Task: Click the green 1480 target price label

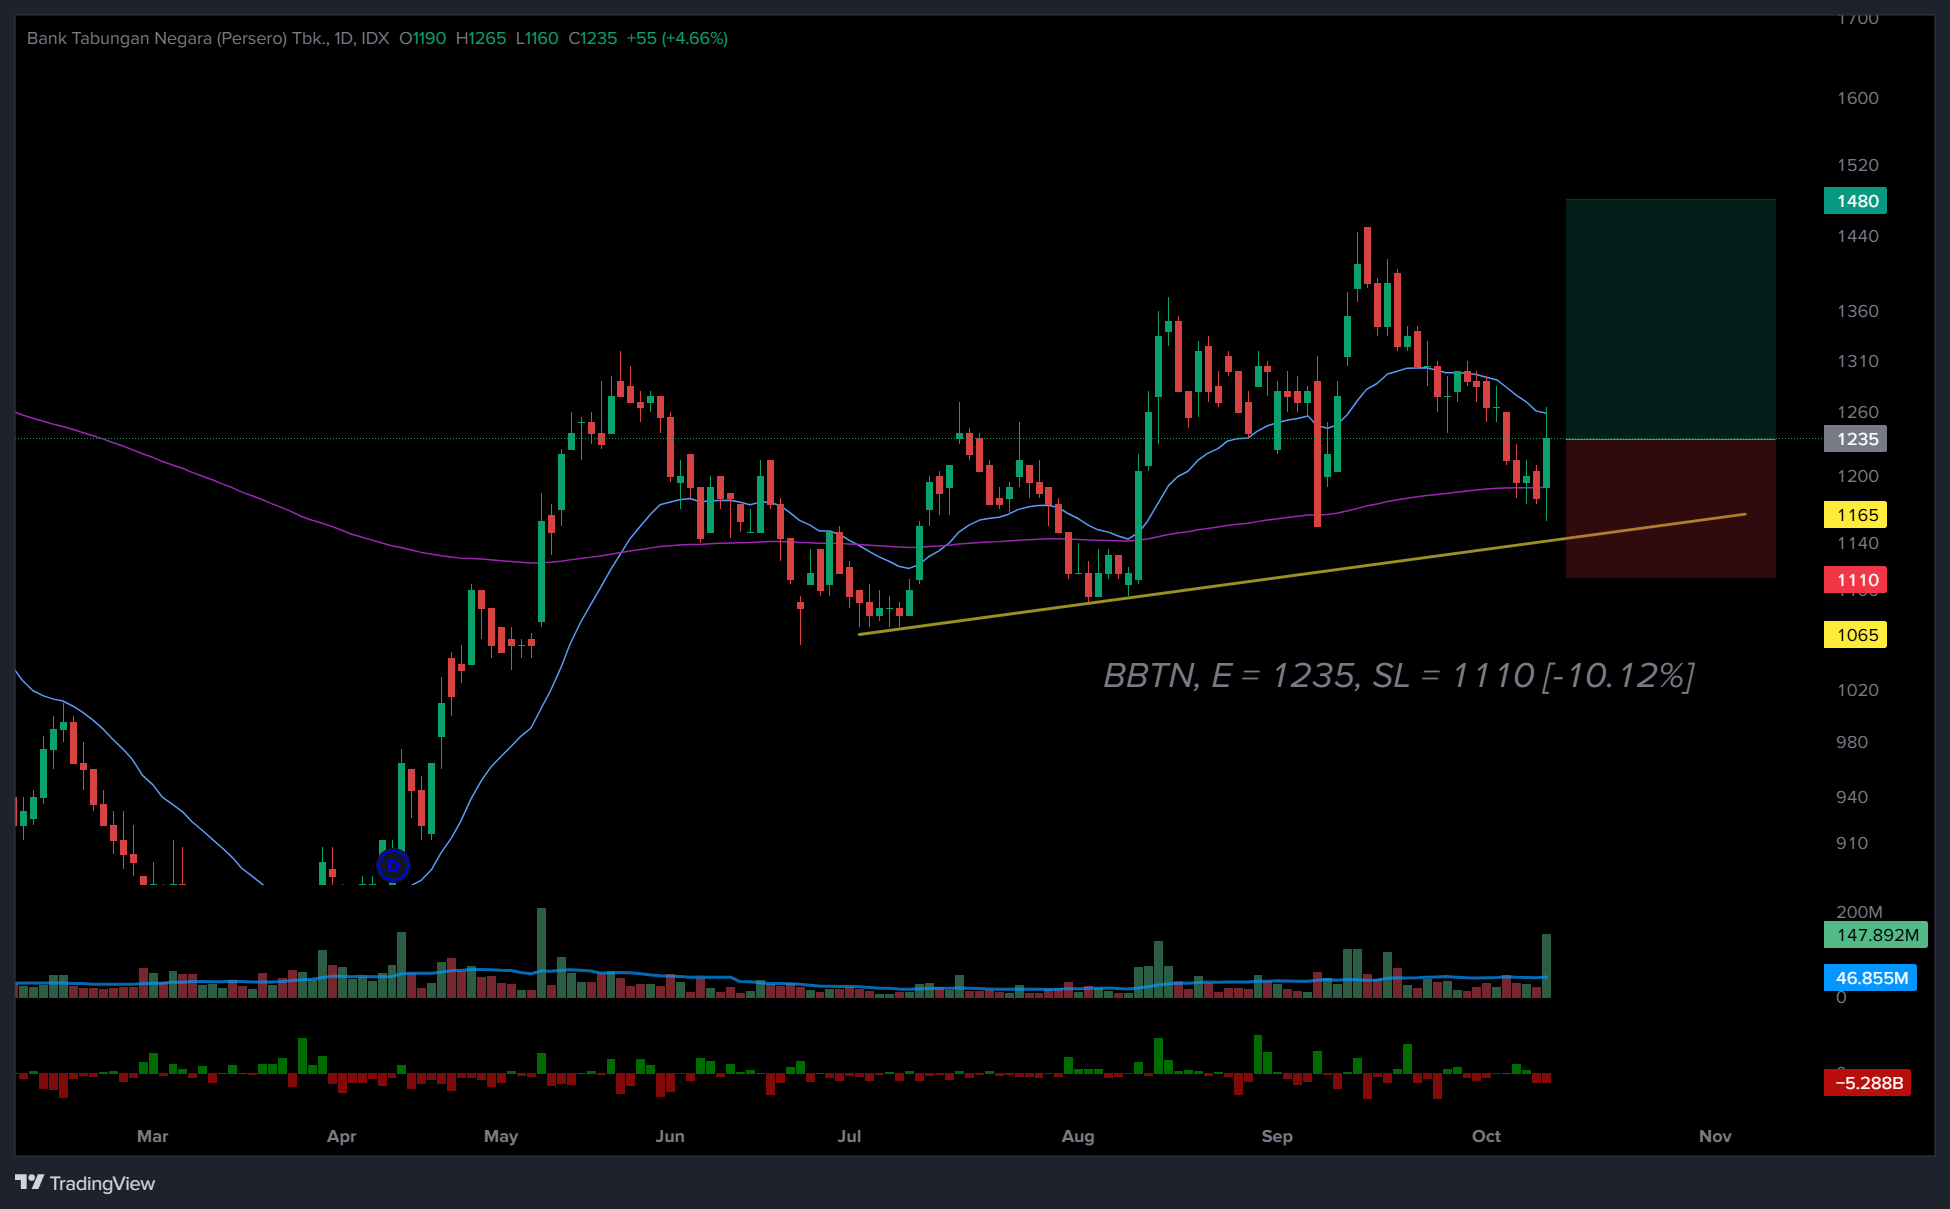Action: pos(1856,201)
